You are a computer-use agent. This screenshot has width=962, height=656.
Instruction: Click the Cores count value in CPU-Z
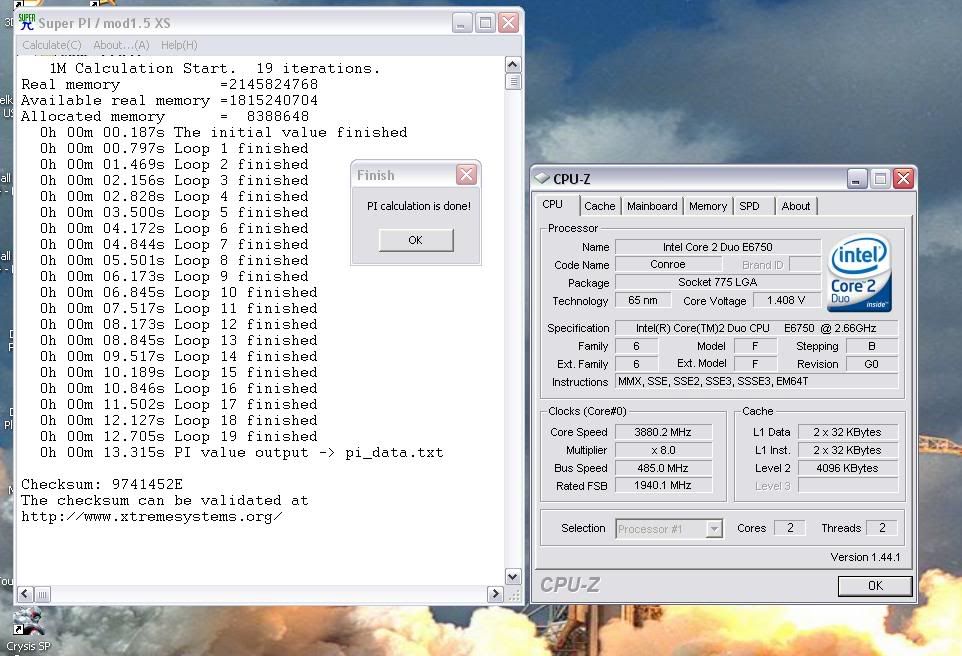(x=790, y=528)
